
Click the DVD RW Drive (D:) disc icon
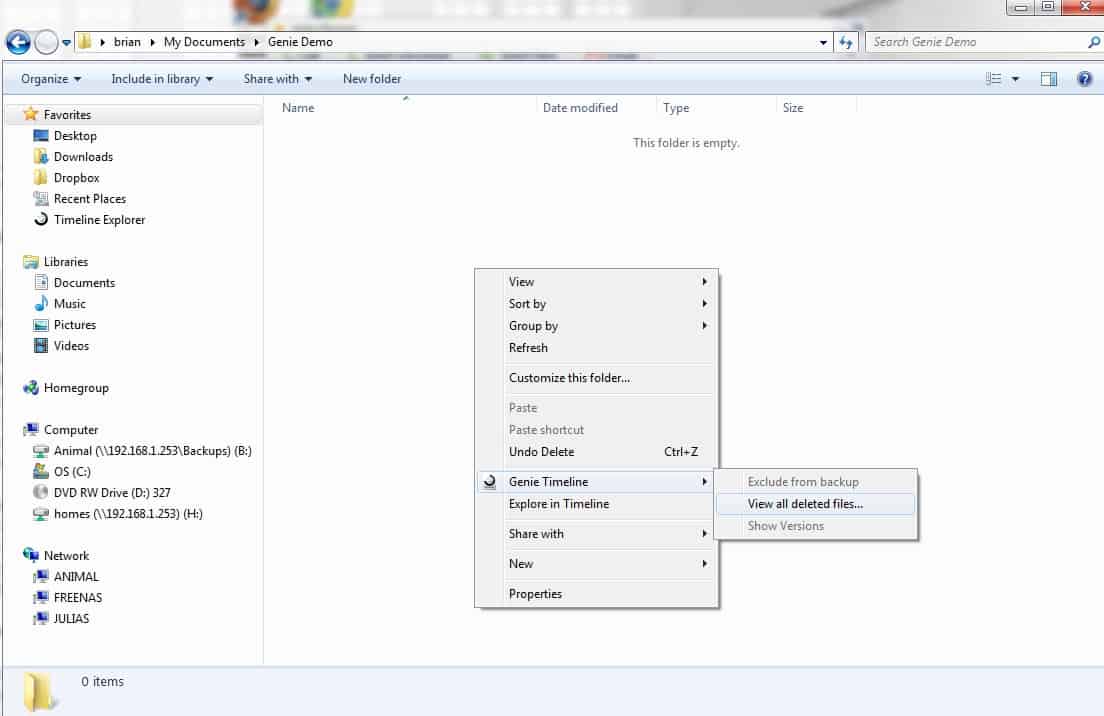pos(42,493)
